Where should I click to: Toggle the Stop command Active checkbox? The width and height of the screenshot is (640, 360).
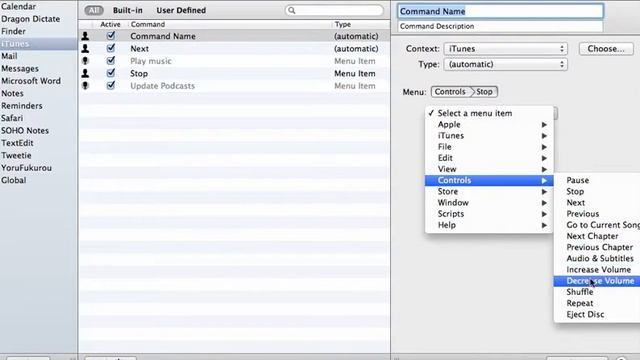(111, 73)
